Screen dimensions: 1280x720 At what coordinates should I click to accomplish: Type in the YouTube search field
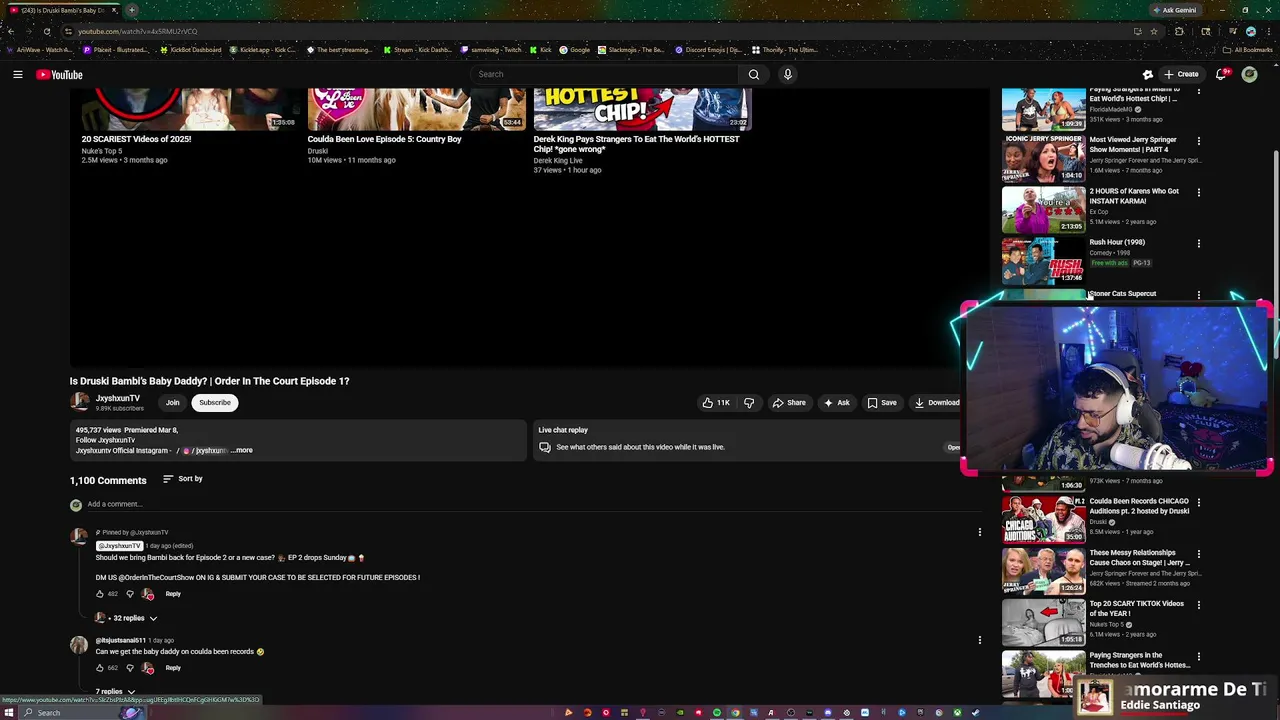tap(604, 74)
